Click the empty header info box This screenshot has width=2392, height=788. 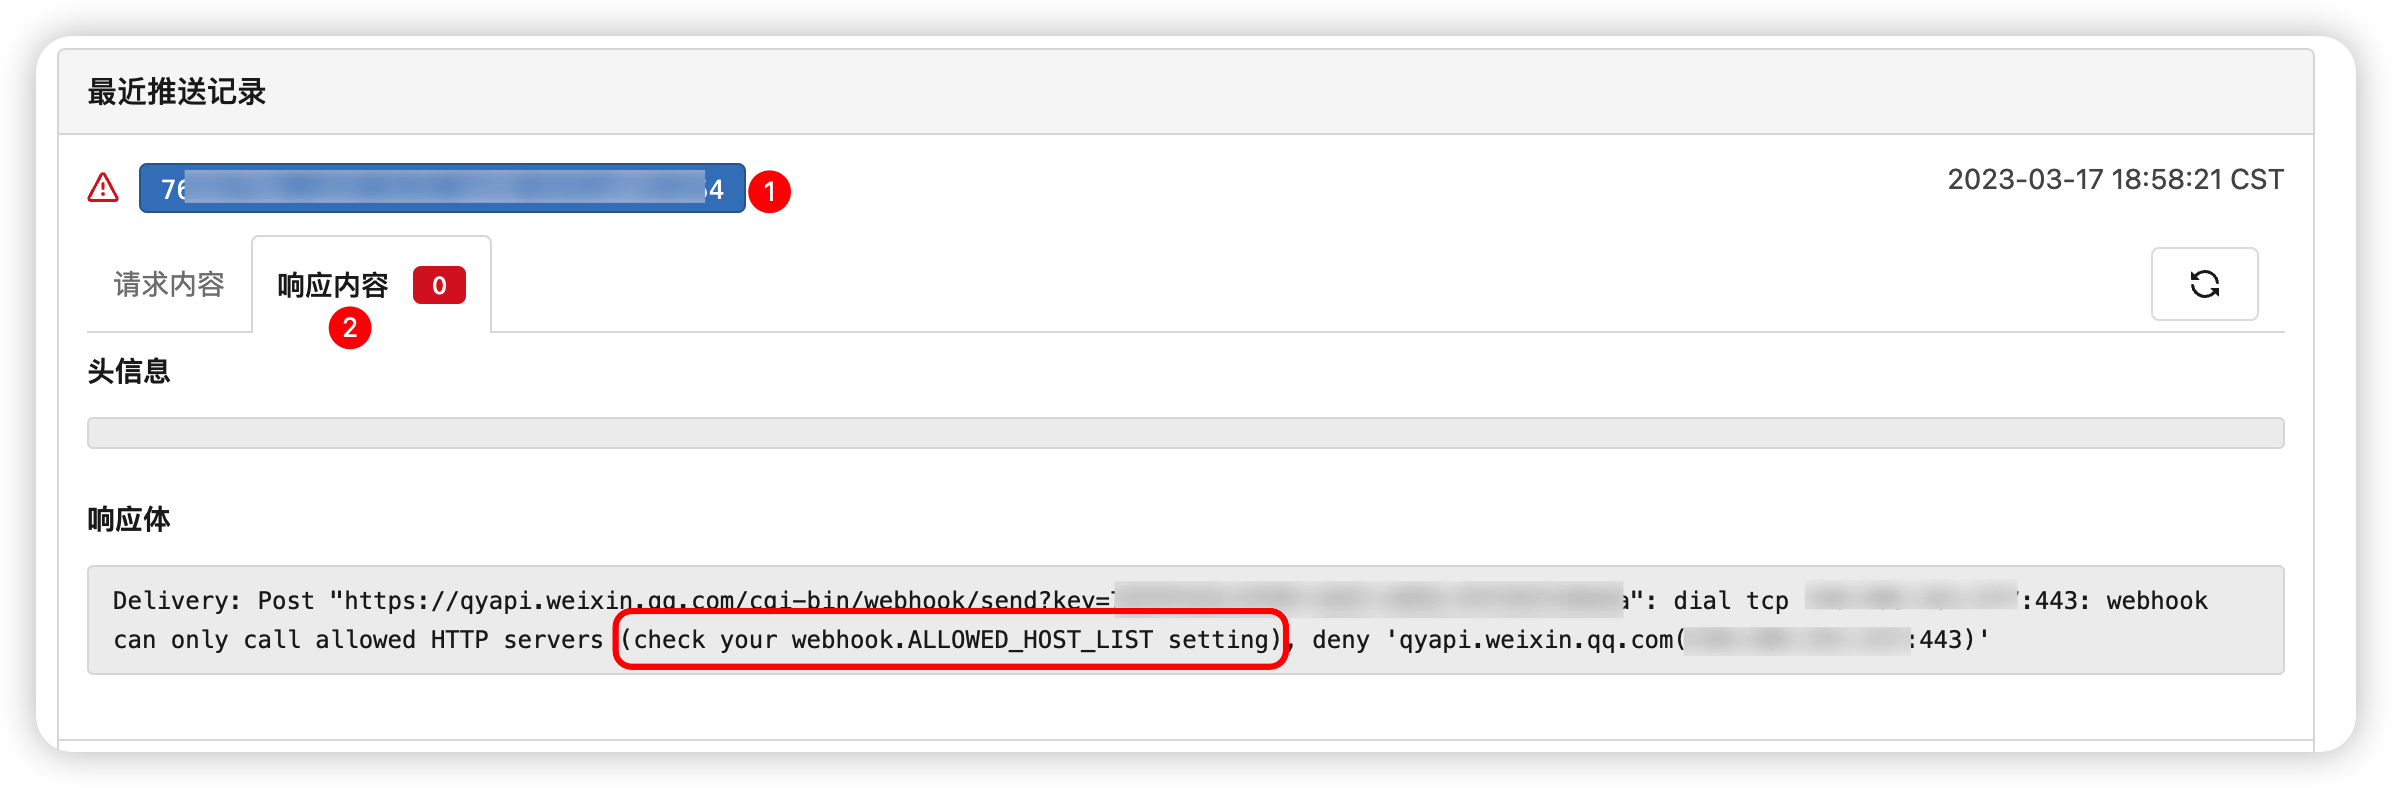click(1185, 433)
